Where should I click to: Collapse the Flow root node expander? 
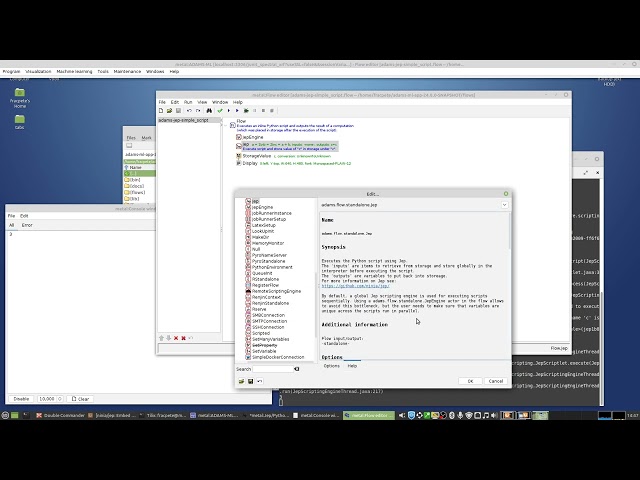coord(225,125)
